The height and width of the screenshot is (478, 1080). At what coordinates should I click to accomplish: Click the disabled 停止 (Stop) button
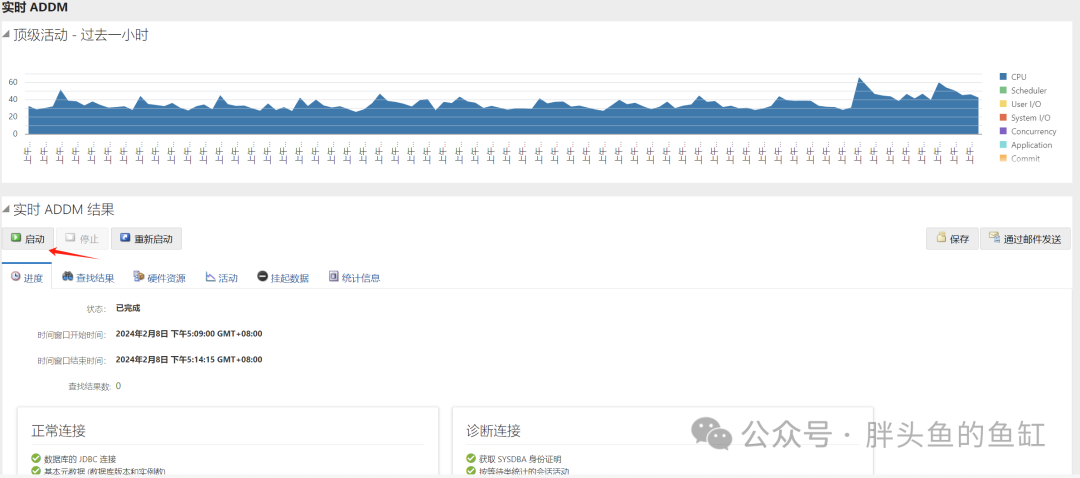pyautogui.click(x=82, y=239)
